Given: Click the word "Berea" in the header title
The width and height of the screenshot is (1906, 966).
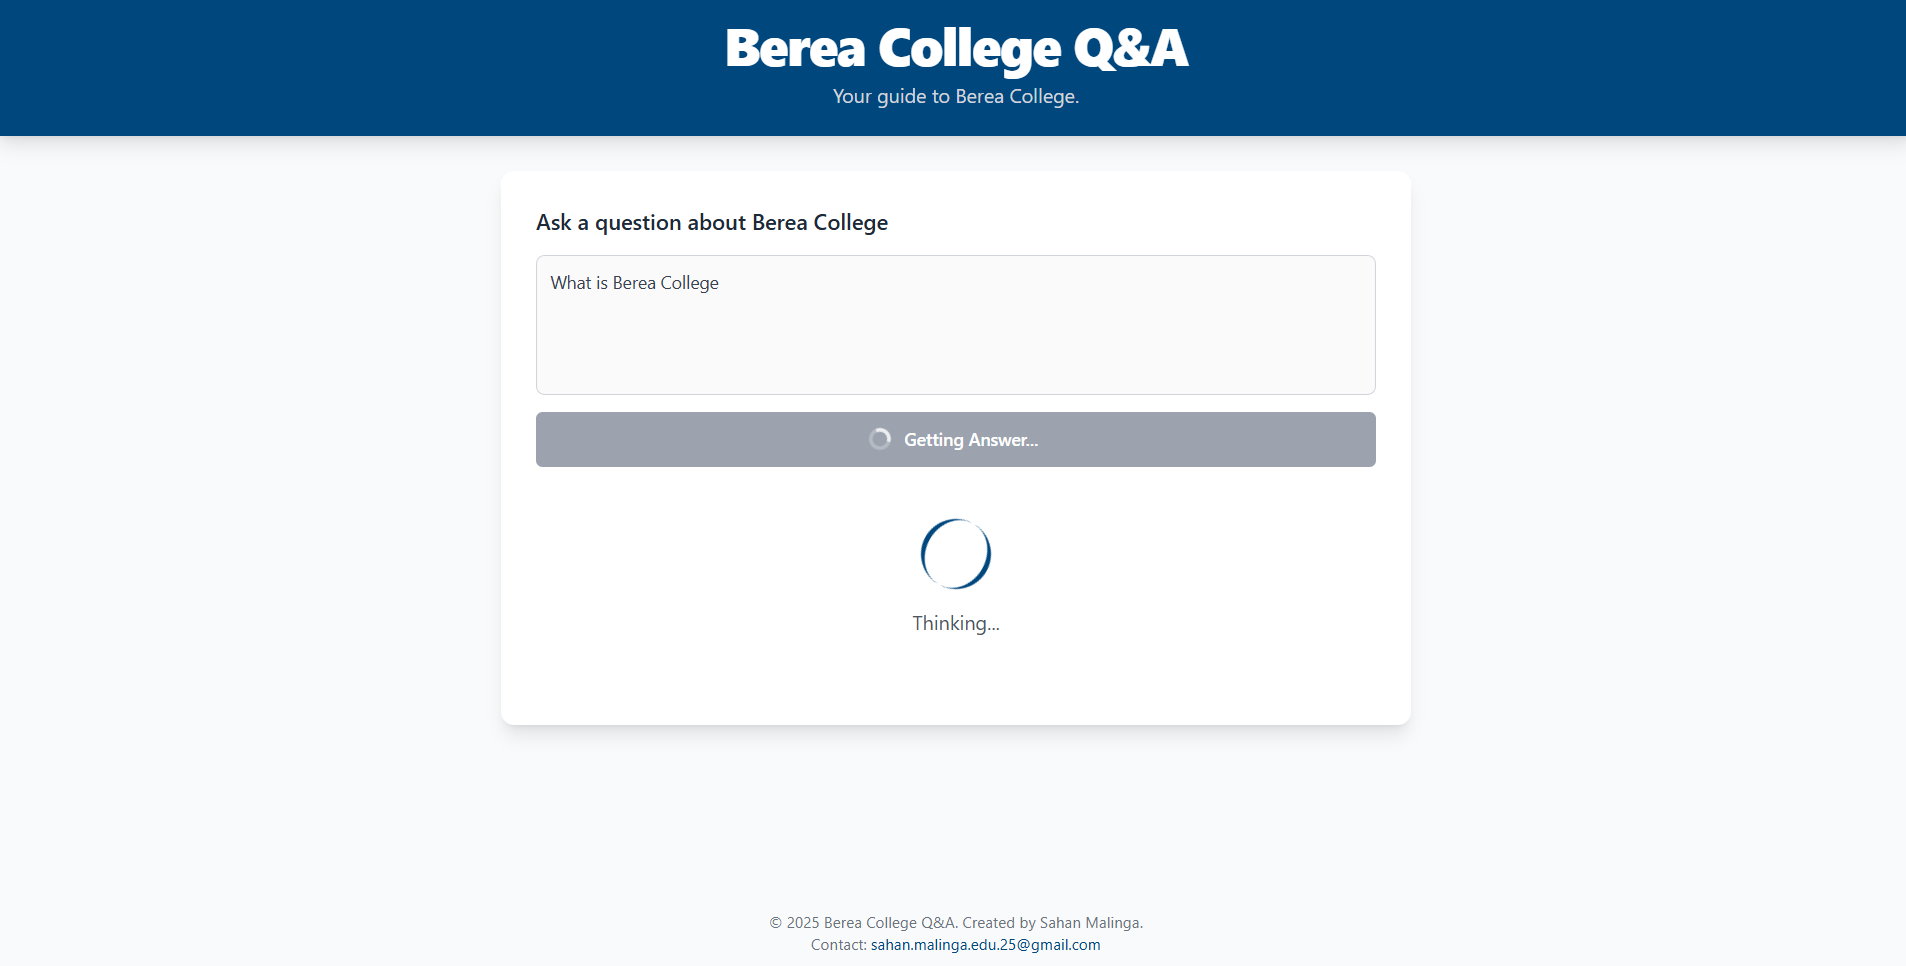Looking at the screenshot, I should 795,48.
